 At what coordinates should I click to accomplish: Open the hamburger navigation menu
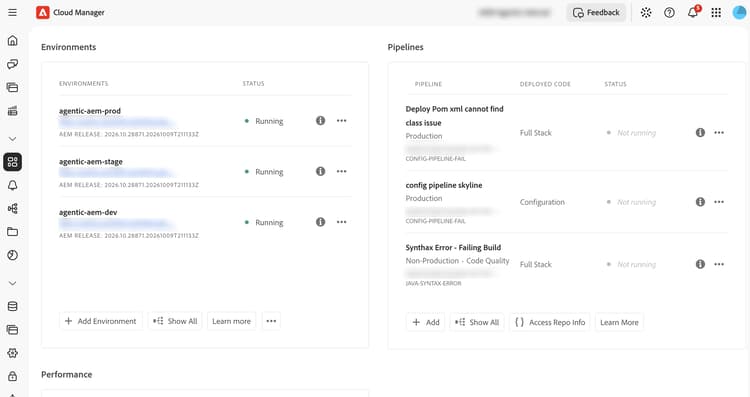pyautogui.click(x=12, y=12)
